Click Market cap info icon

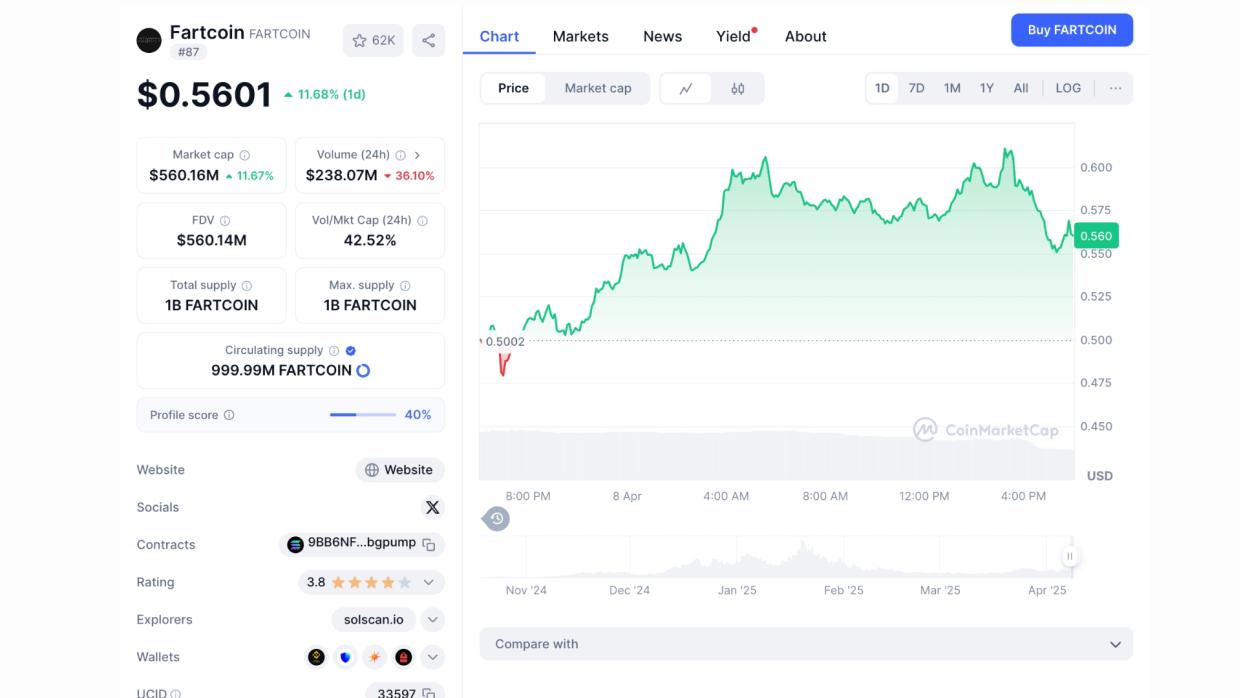pos(245,155)
